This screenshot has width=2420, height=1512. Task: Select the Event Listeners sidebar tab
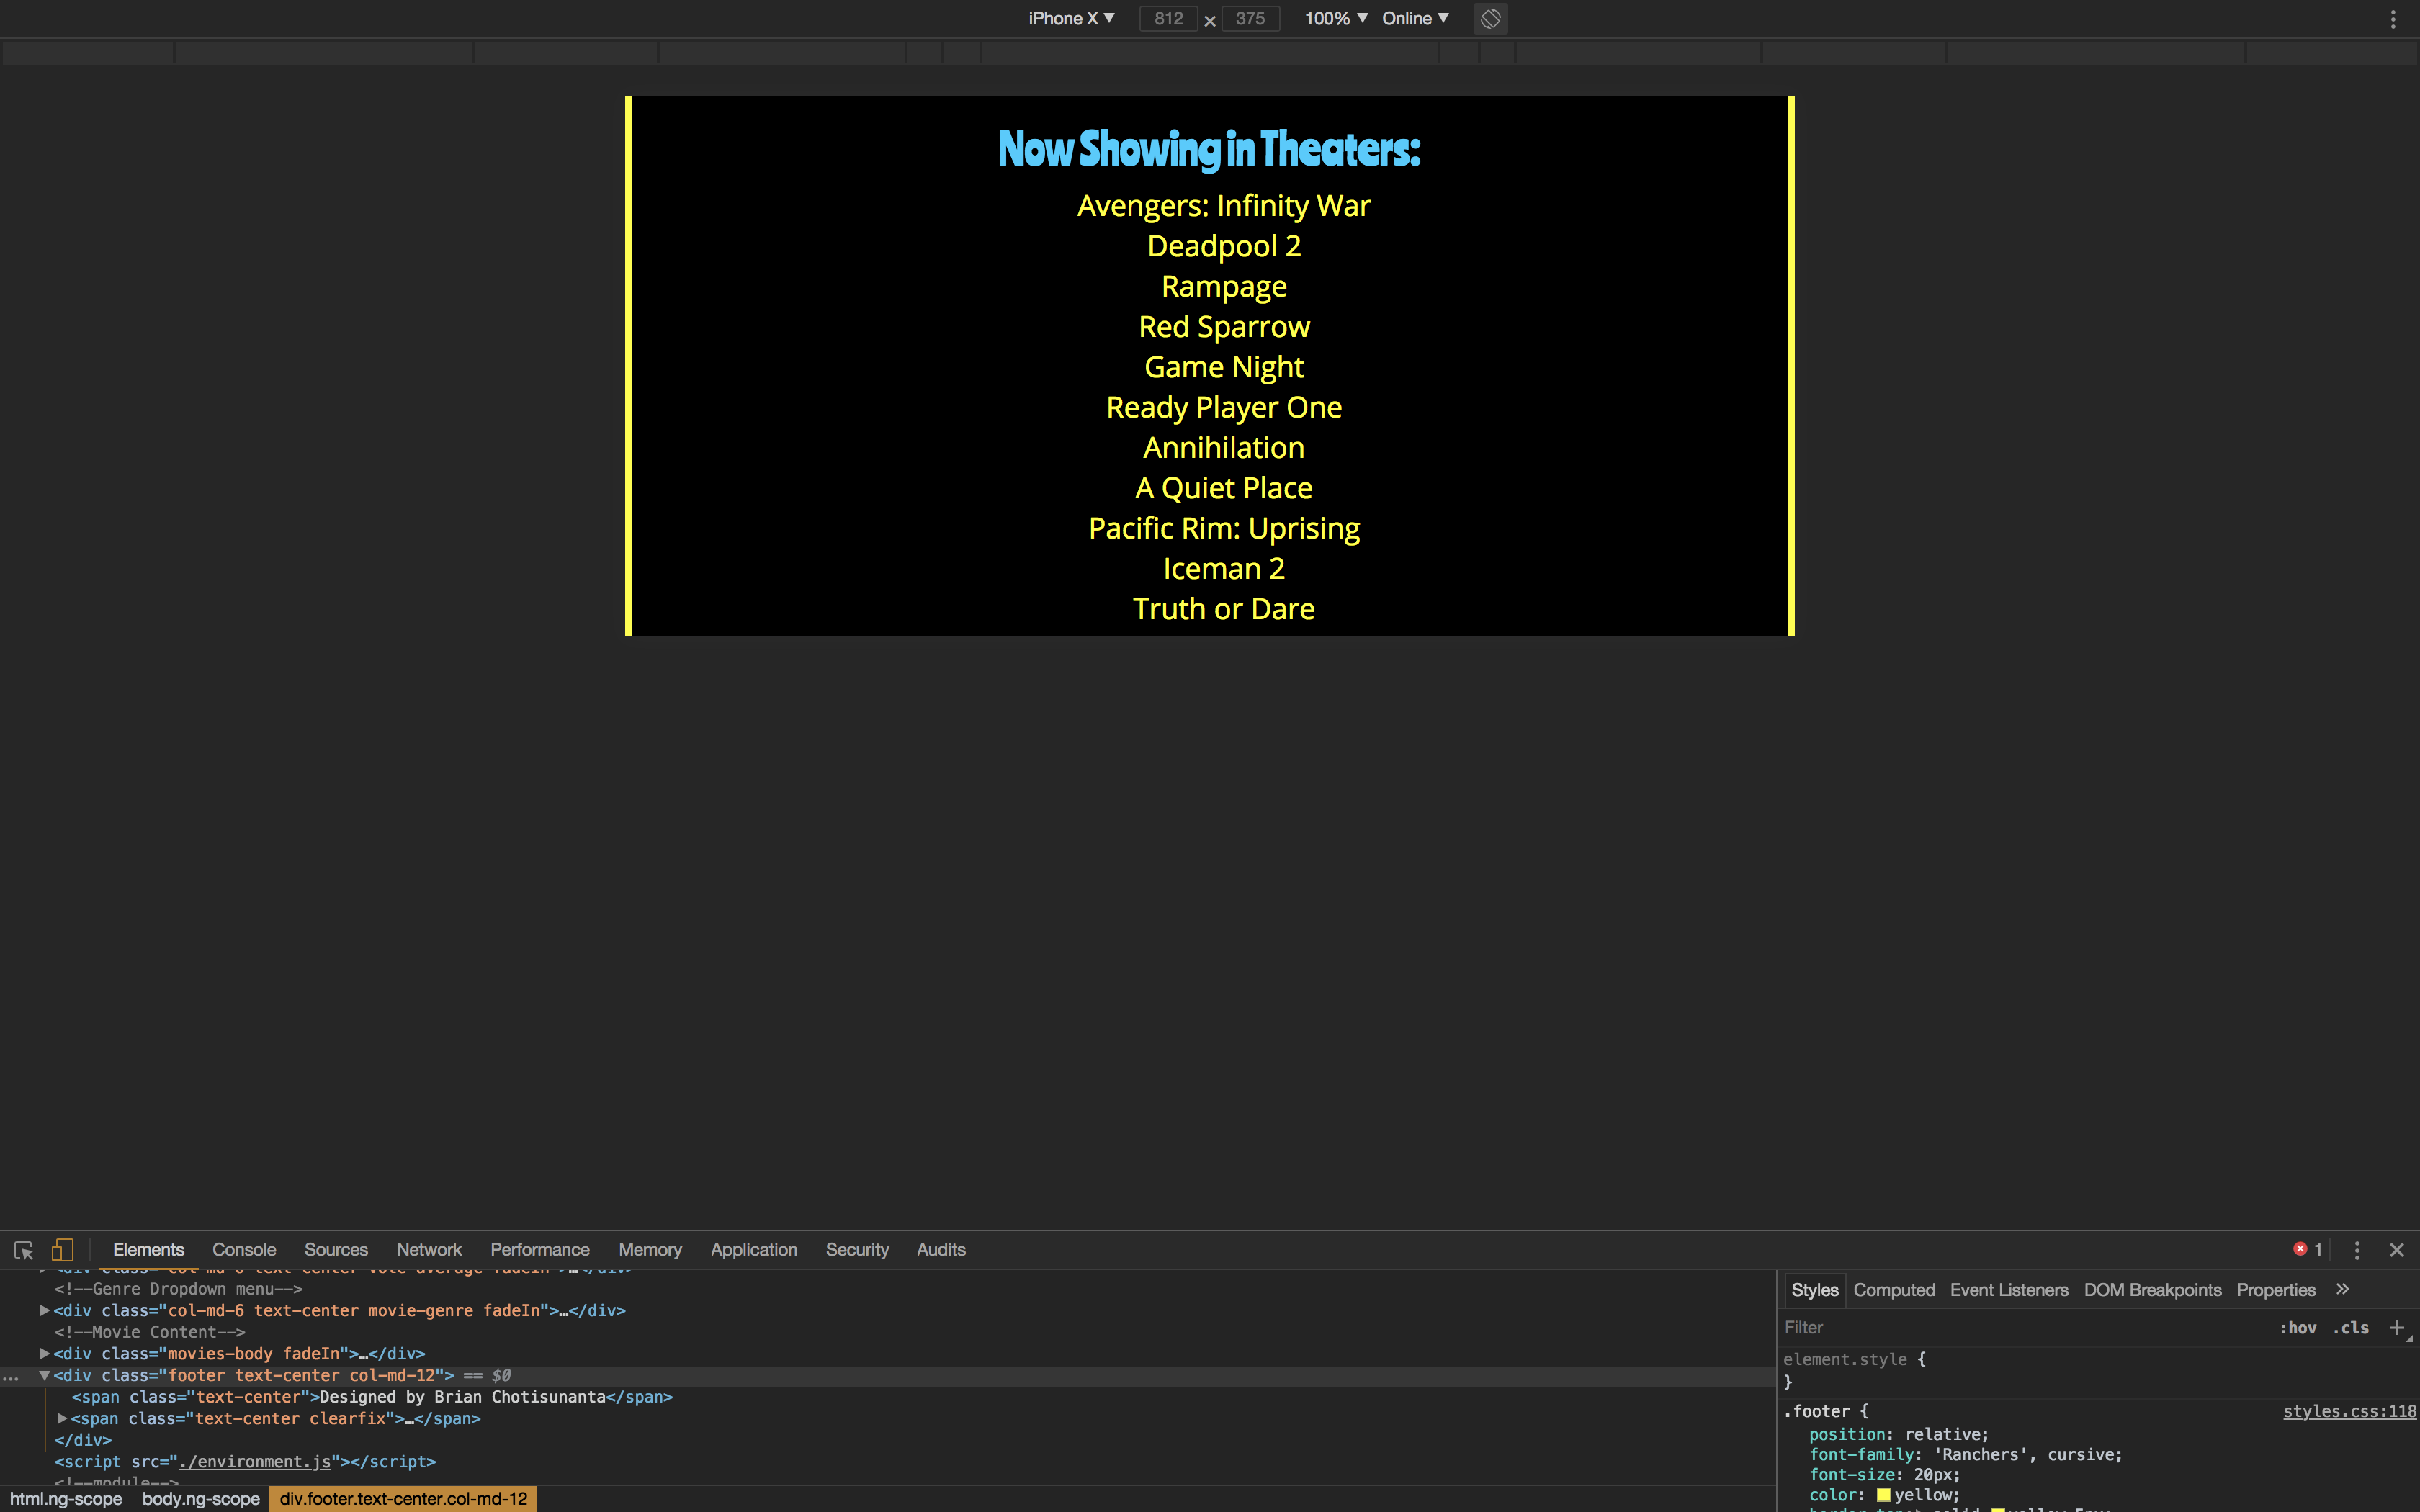[x=2009, y=1290]
